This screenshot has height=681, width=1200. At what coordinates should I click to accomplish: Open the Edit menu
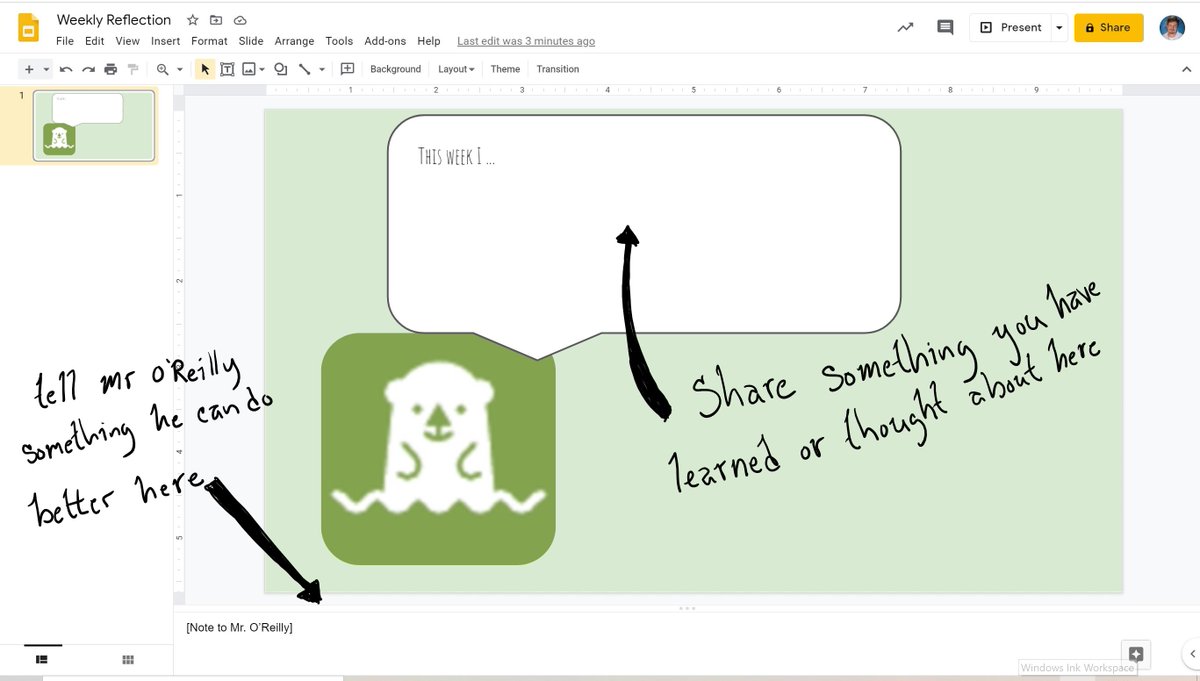[x=94, y=41]
